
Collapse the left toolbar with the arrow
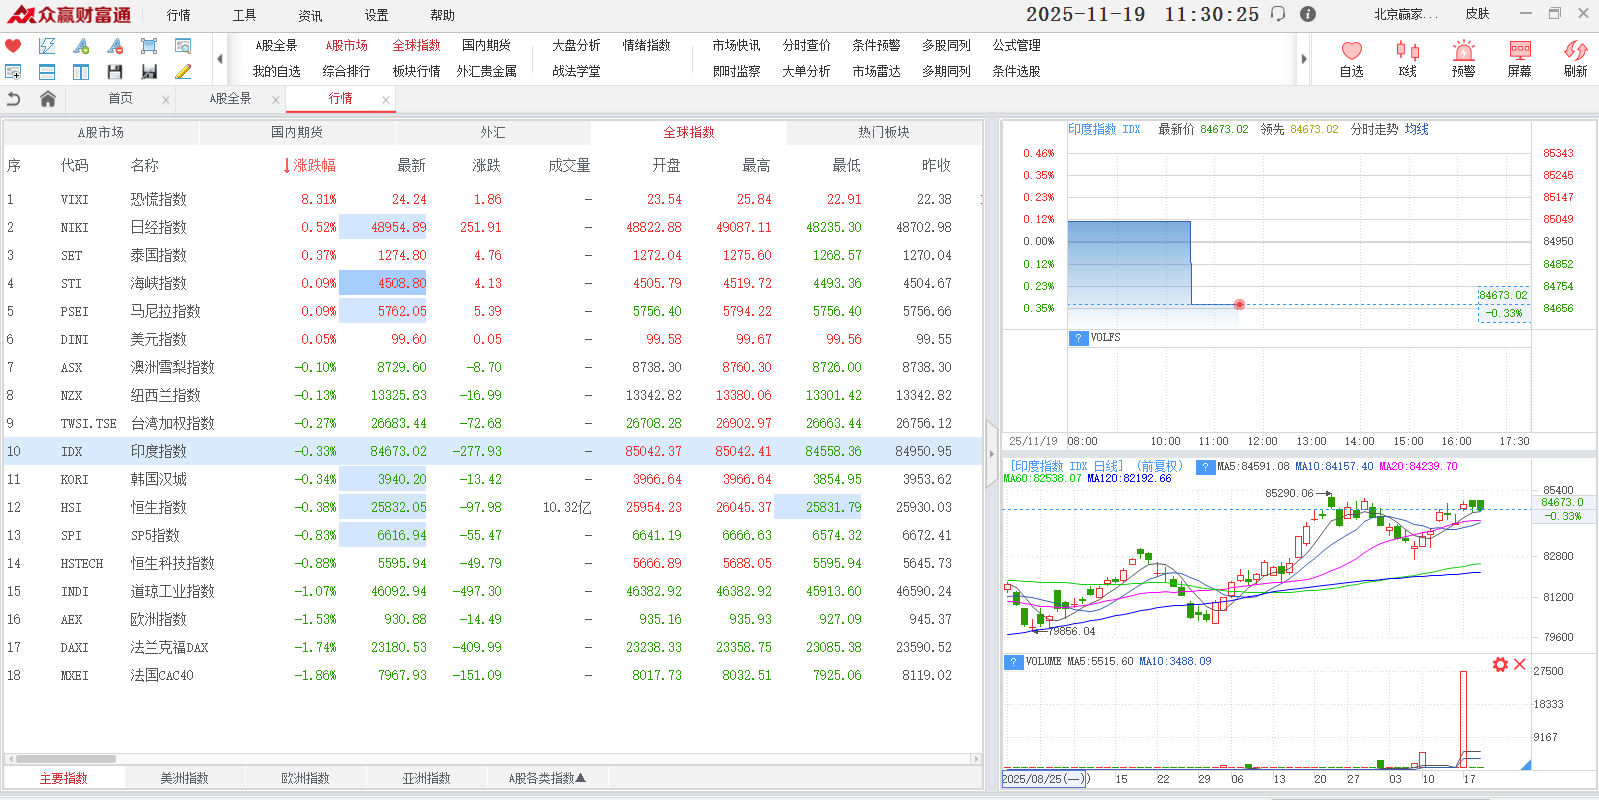220,59
